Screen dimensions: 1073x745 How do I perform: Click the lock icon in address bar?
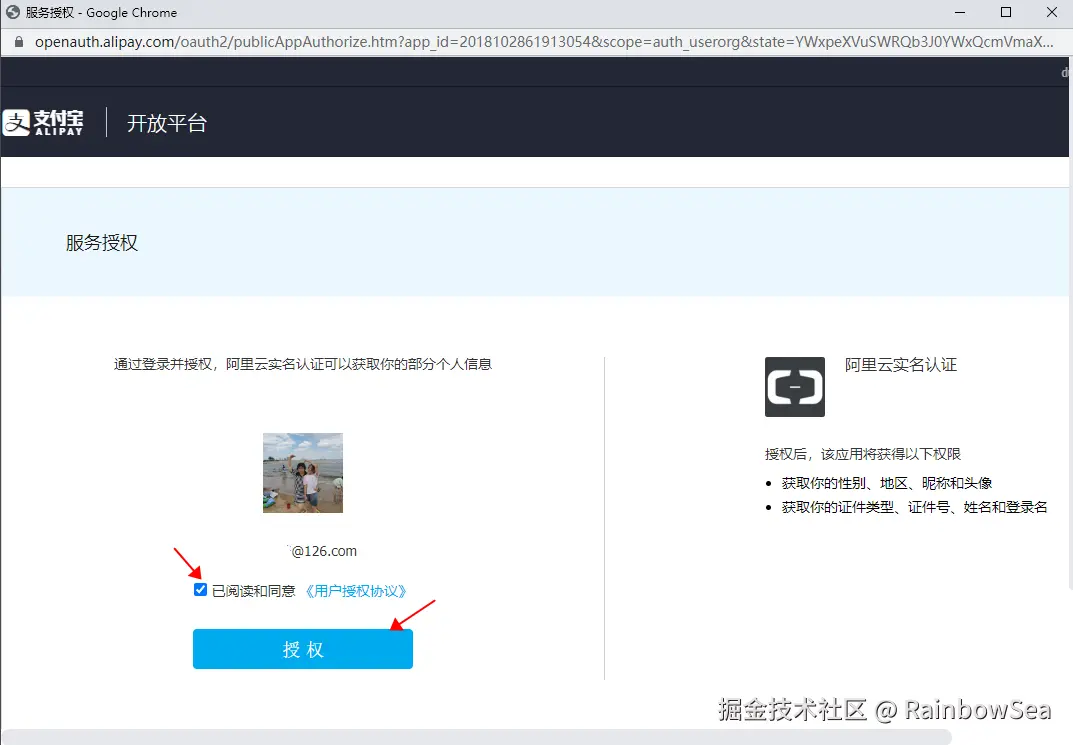[19, 42]
